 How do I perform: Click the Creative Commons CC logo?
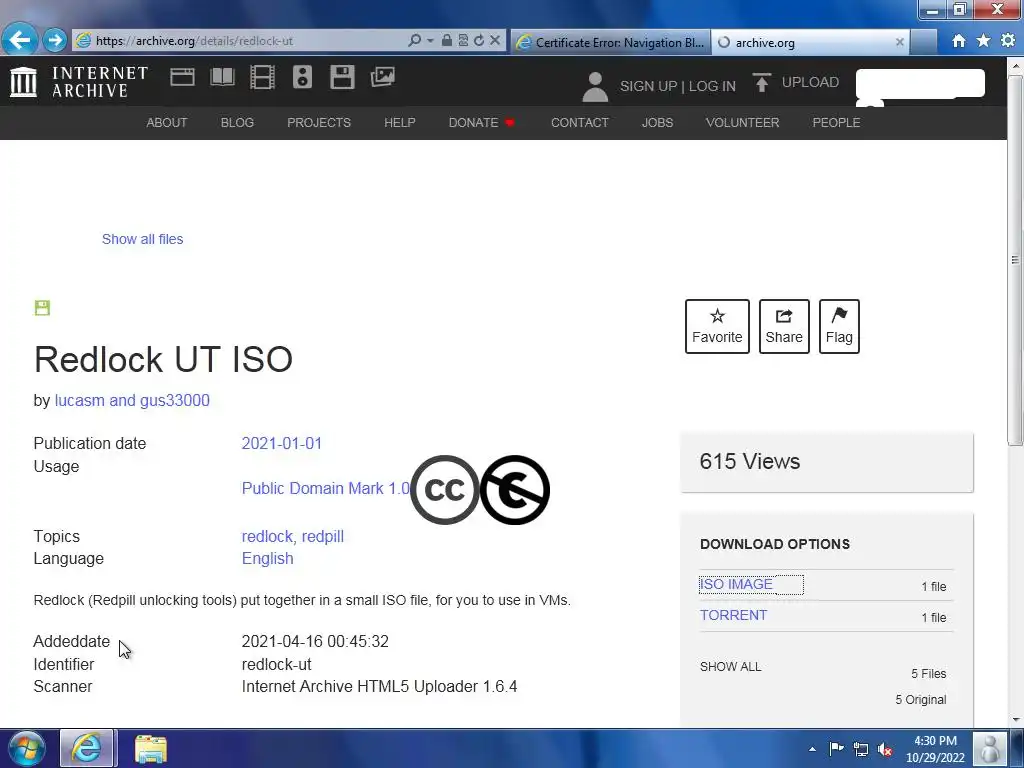click(444, 490)
